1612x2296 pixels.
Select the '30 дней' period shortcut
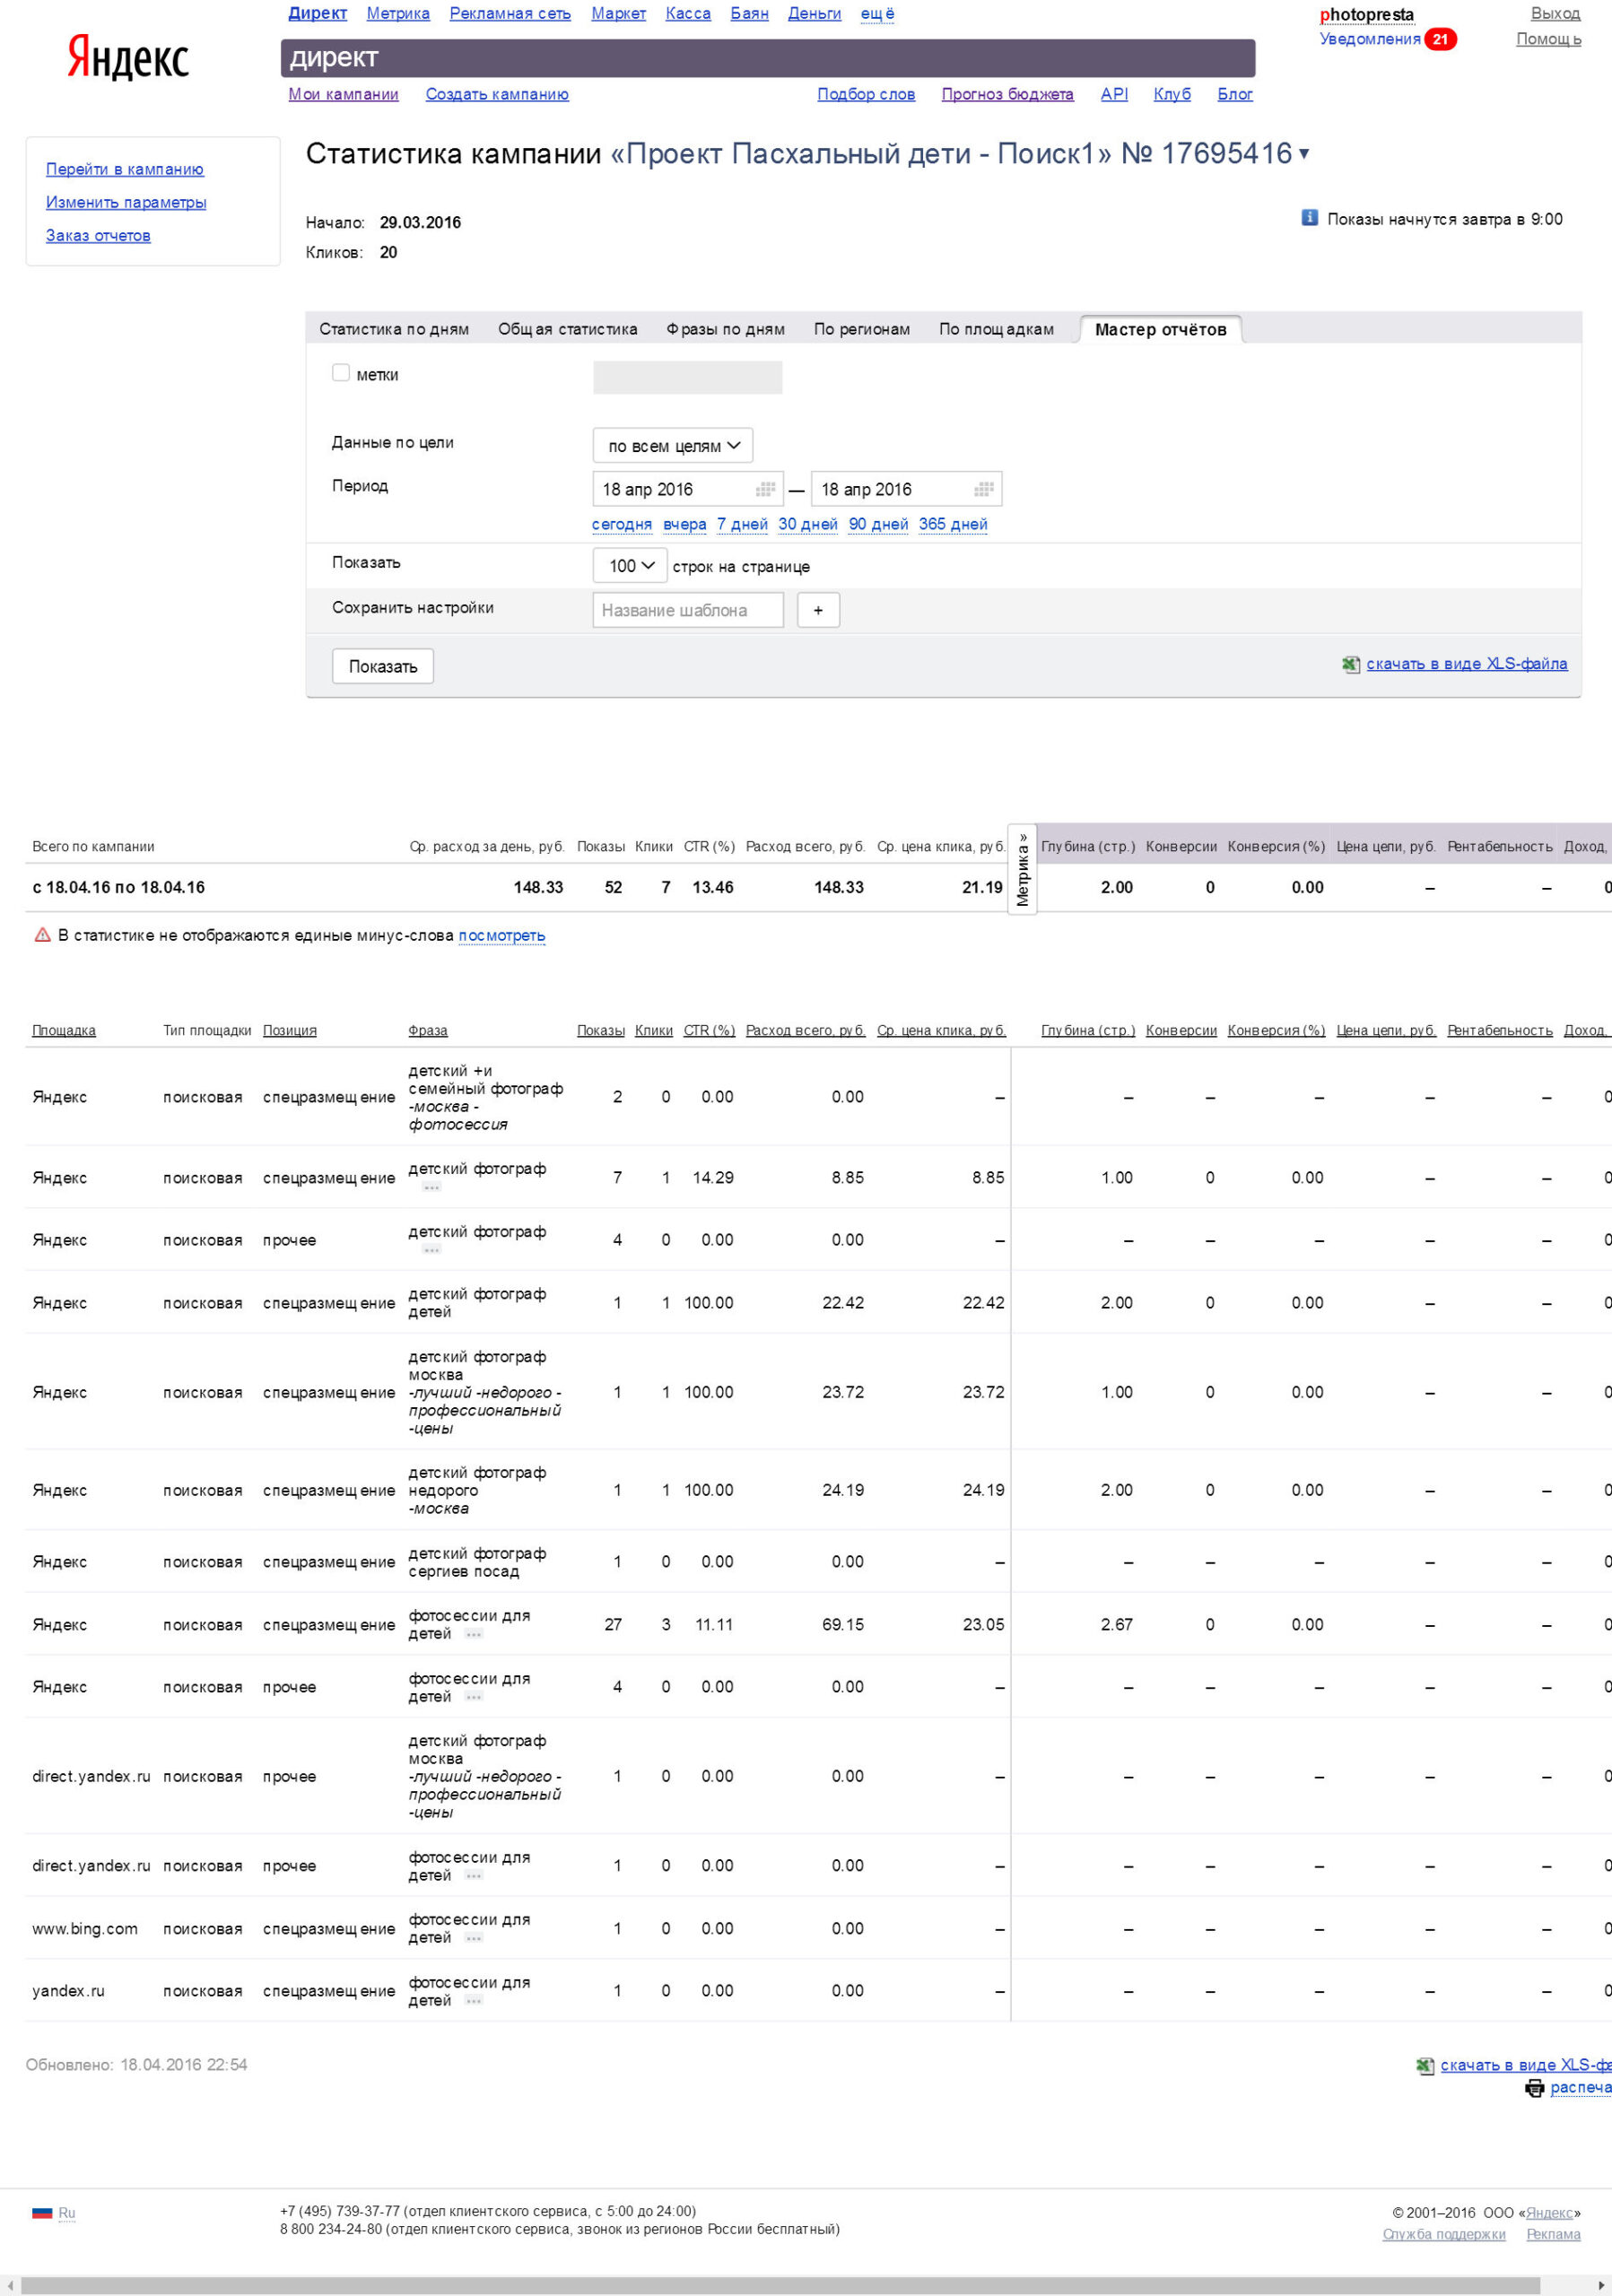point(808,524)
